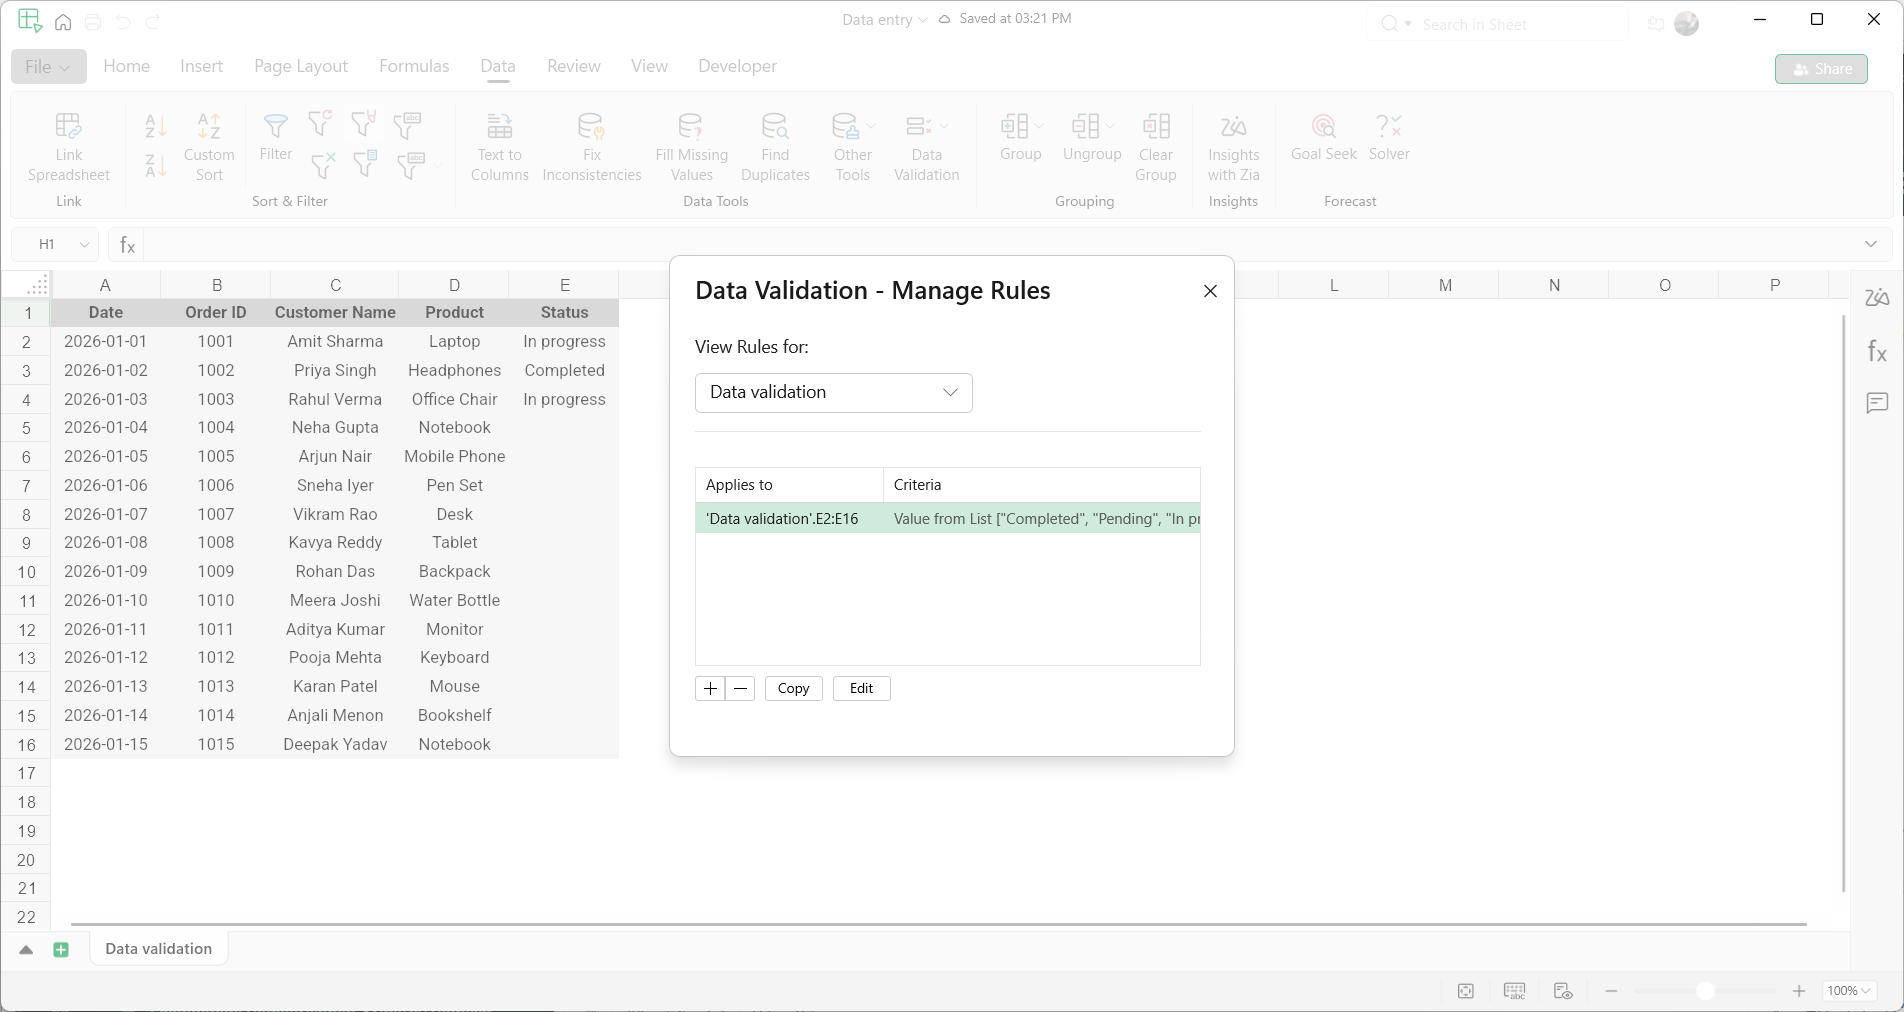Click the remove rule minus icon

[x=740, y=688]
